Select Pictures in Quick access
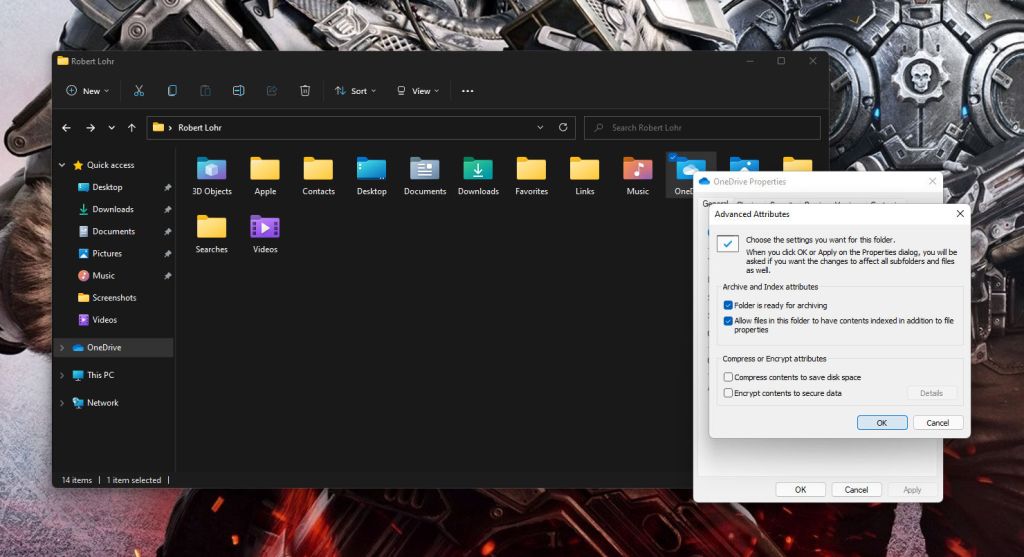Screen dimensions: 1024x557 point(107,254)
